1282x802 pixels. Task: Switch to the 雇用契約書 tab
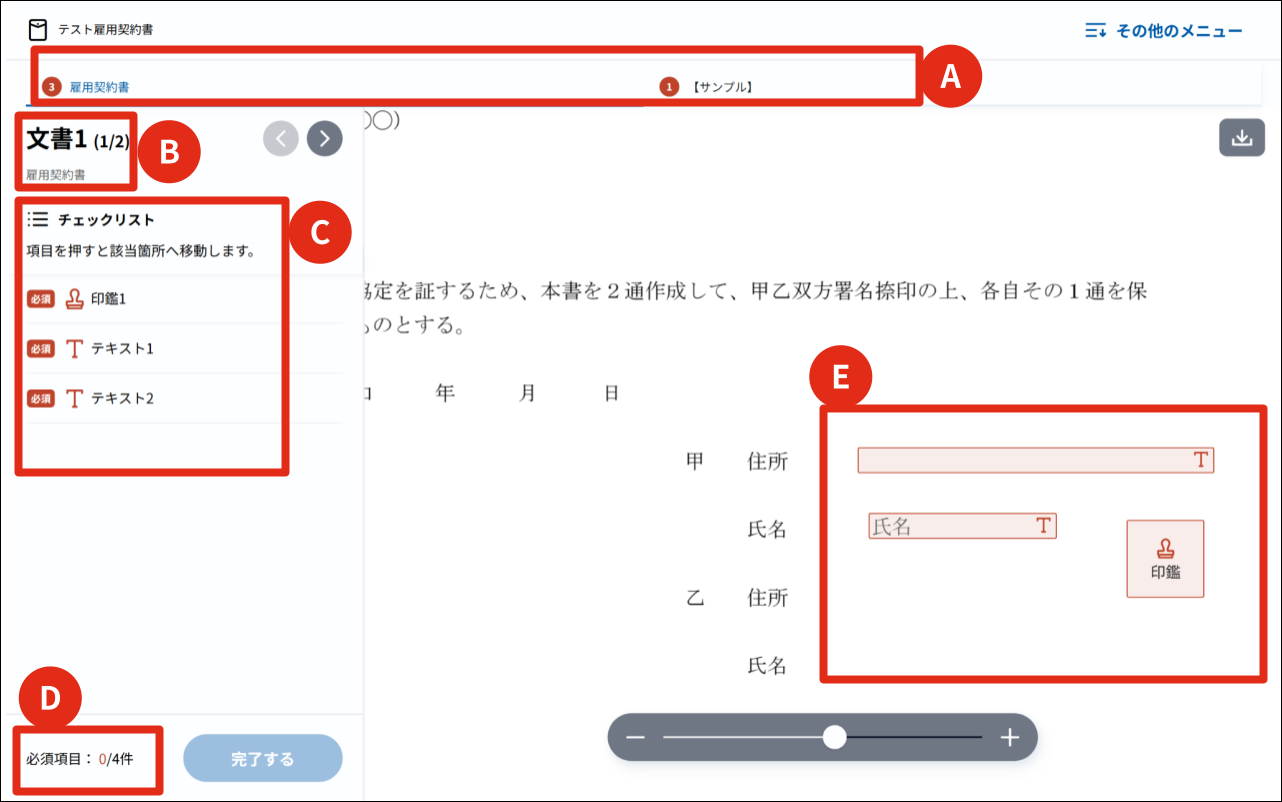tap(99, 87)
